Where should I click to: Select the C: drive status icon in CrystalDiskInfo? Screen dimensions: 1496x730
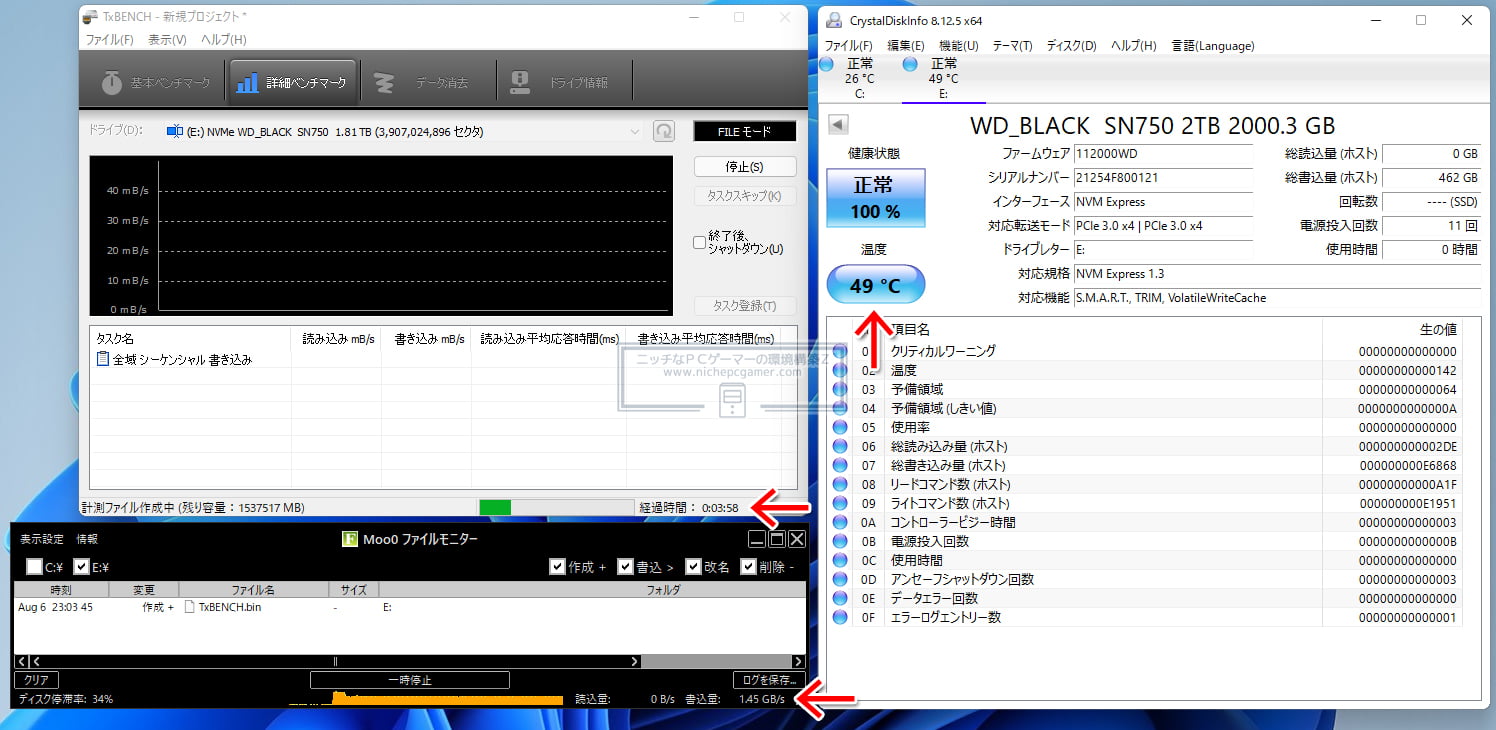(827, 64)
